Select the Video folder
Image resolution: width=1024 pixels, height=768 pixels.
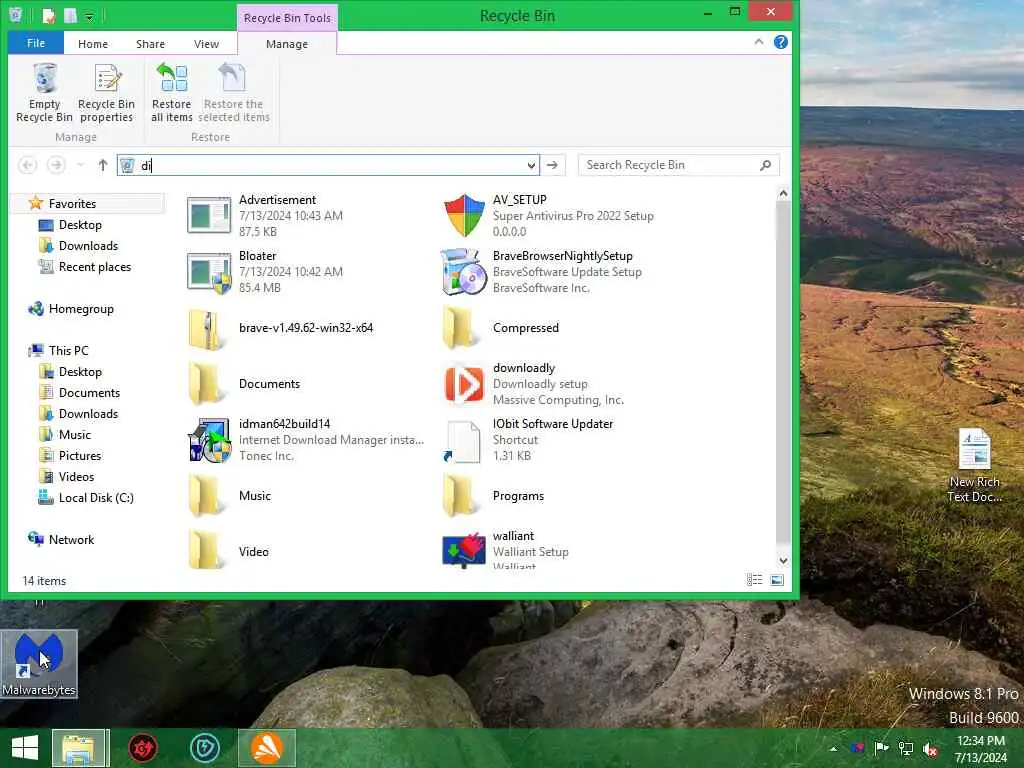205,552
